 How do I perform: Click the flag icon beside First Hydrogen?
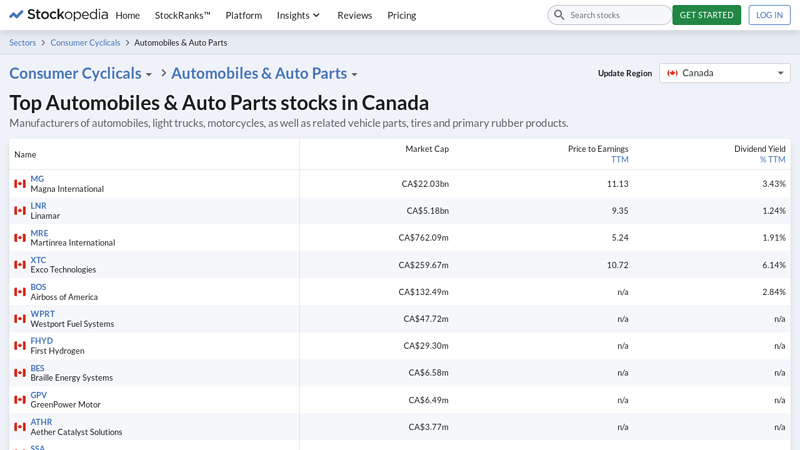click(20, 346)
